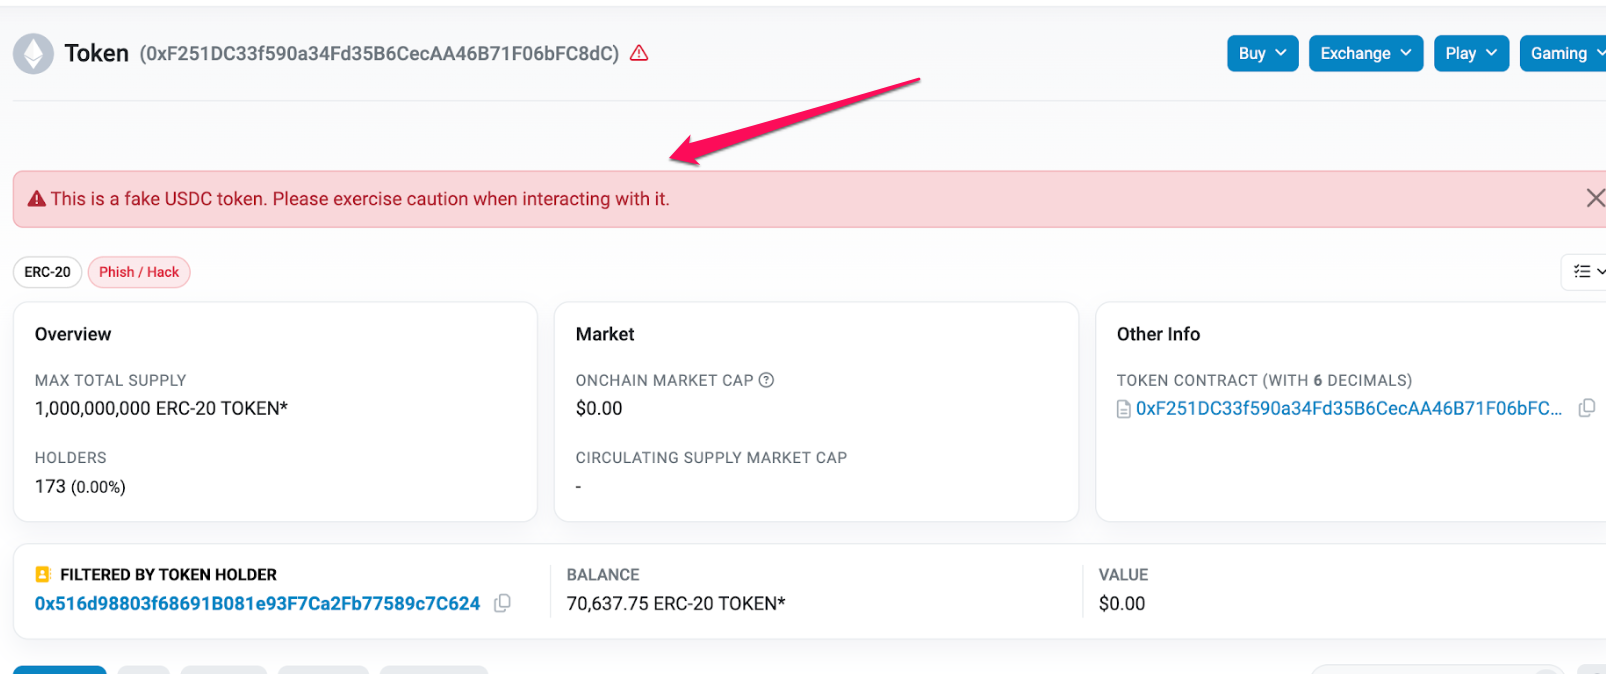1606x674 pixels.
Task: Click the Ethereum logo icon in the header
Action: click(x=33, y=53)
